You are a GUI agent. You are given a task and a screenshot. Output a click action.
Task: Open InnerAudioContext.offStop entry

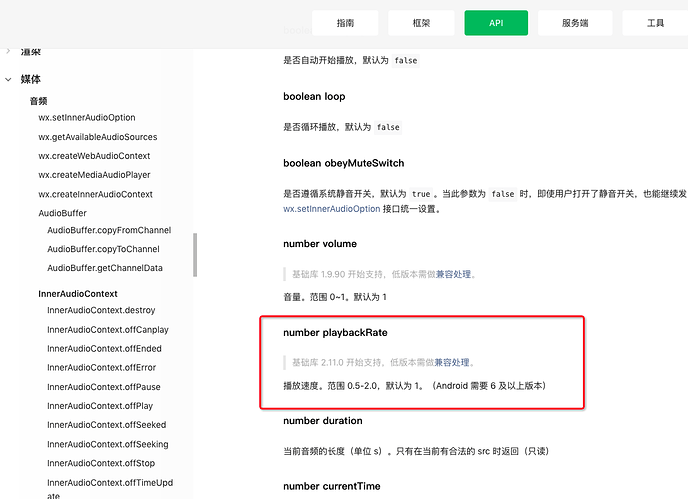(101, 463)
